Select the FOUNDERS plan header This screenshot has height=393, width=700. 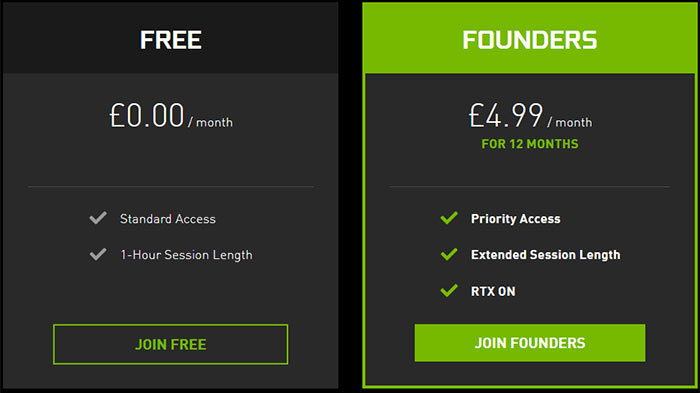pyautogui.click(x=530, y=38)
